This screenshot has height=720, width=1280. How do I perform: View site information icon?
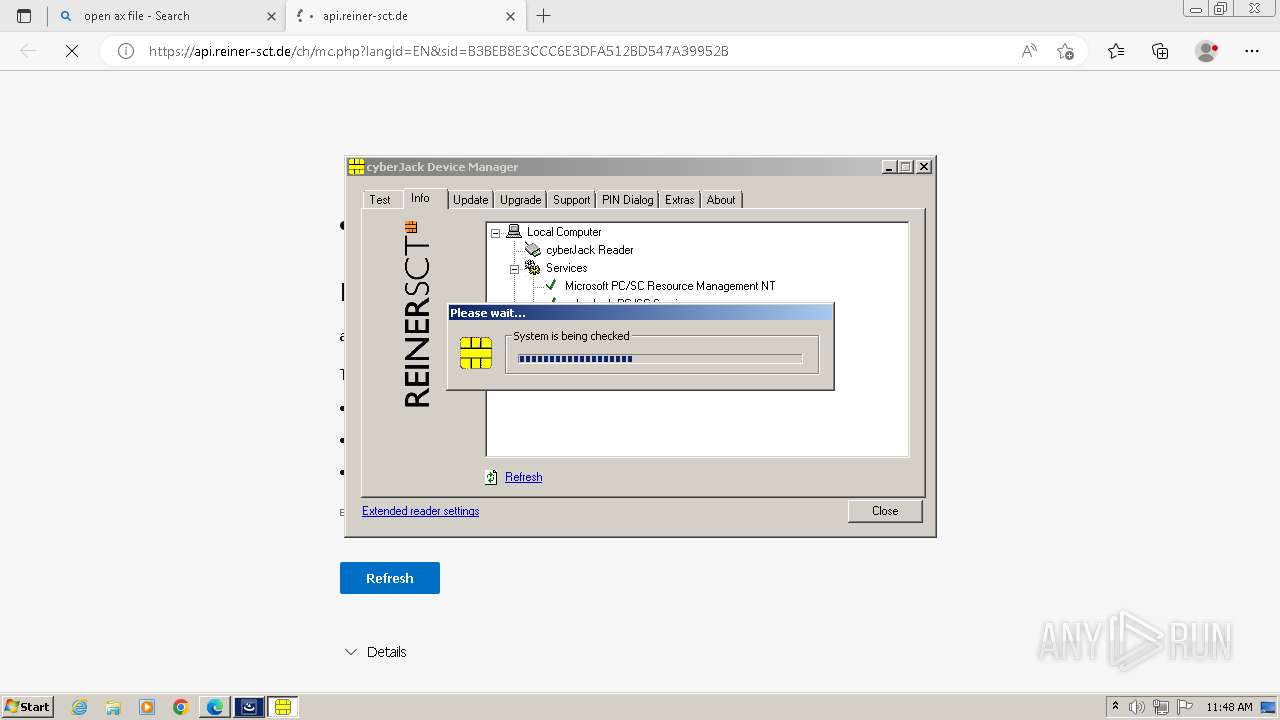tap(126, 51)
